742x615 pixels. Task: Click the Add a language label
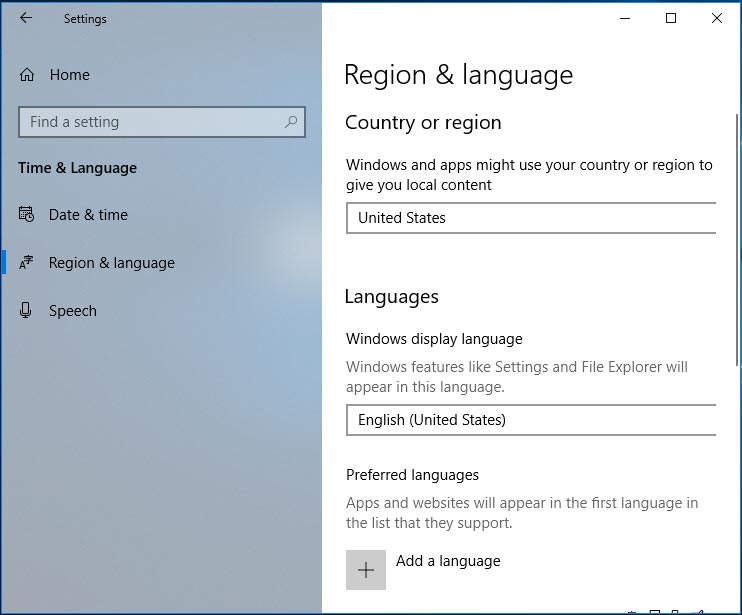tap(448, 561)
